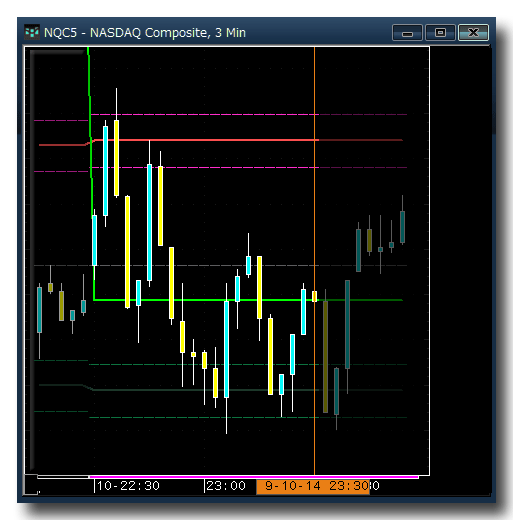Minimize the NQC5 chart window
This screenshot has height=520, width=513.
(407, 33)
